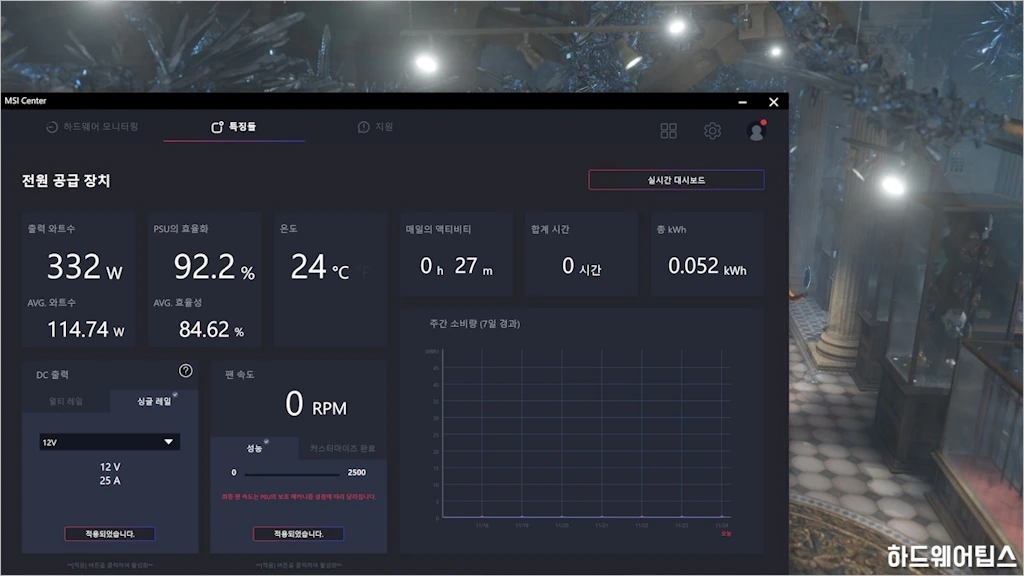Screen dimensions: 1024x576
Task: Switch to the 특징들 tab
Action: click(x=234, y=127)
